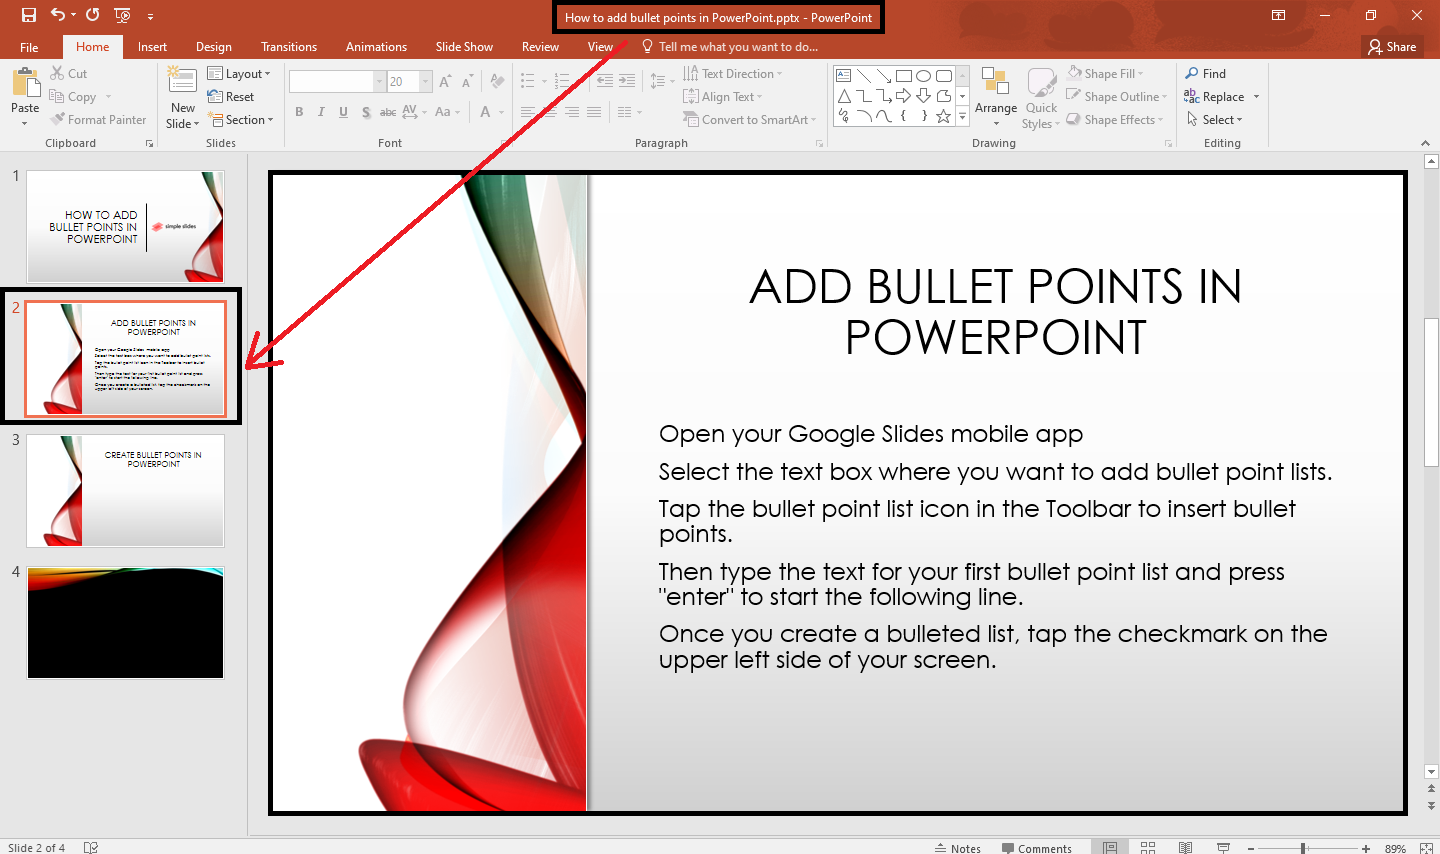The height and width of the screenshot is (854, 1440).
Task: Toggle Italic formatting
Action: (x=321, y=112)
